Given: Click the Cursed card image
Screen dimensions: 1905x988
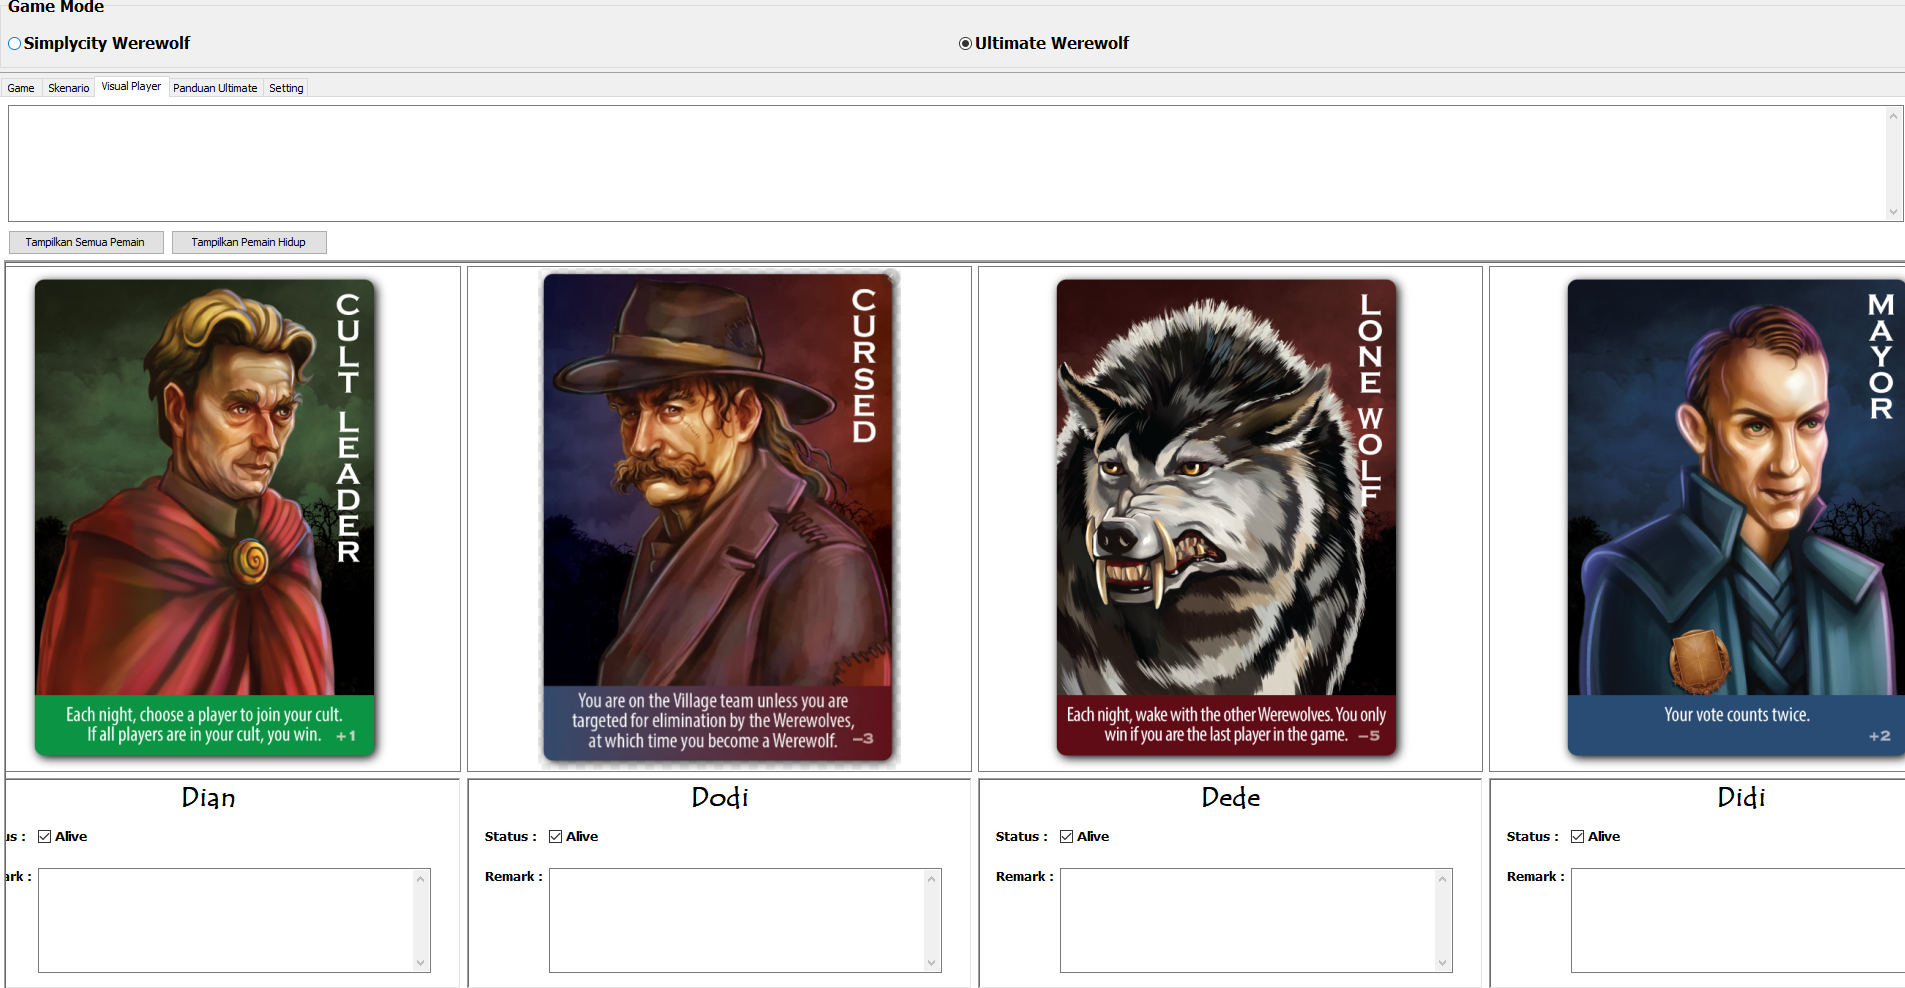Looking at the screenshot, I should pos(718,517).
